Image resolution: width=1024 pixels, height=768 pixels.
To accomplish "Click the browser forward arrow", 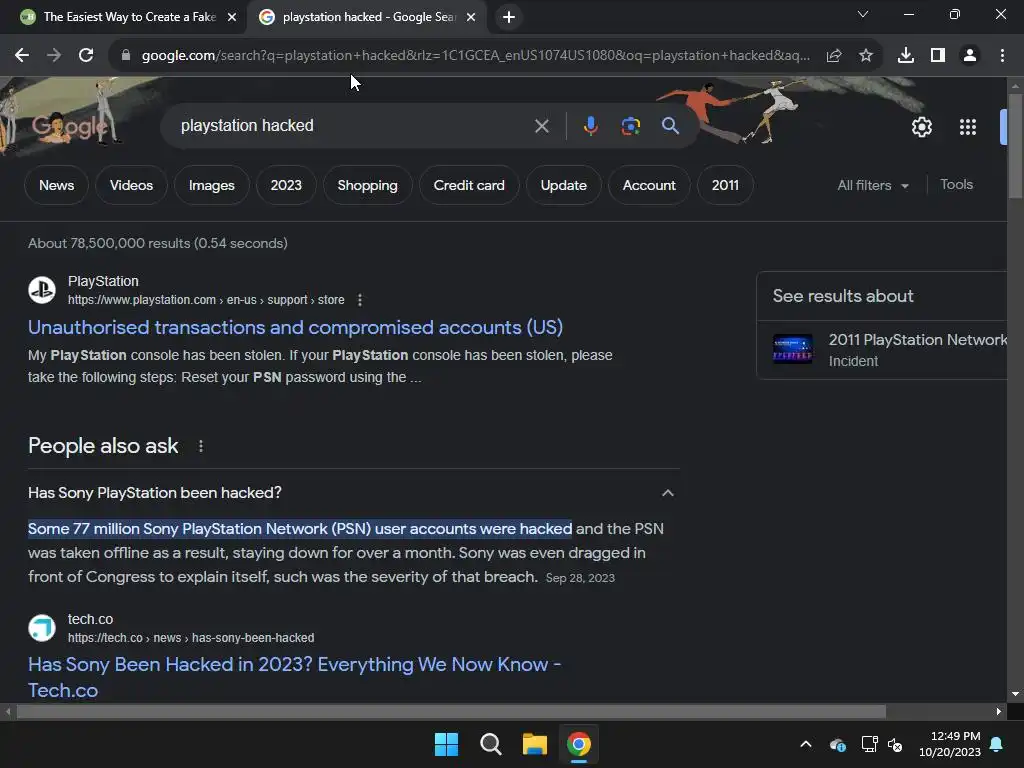I will pyautogui.click(x=54, y=56).
